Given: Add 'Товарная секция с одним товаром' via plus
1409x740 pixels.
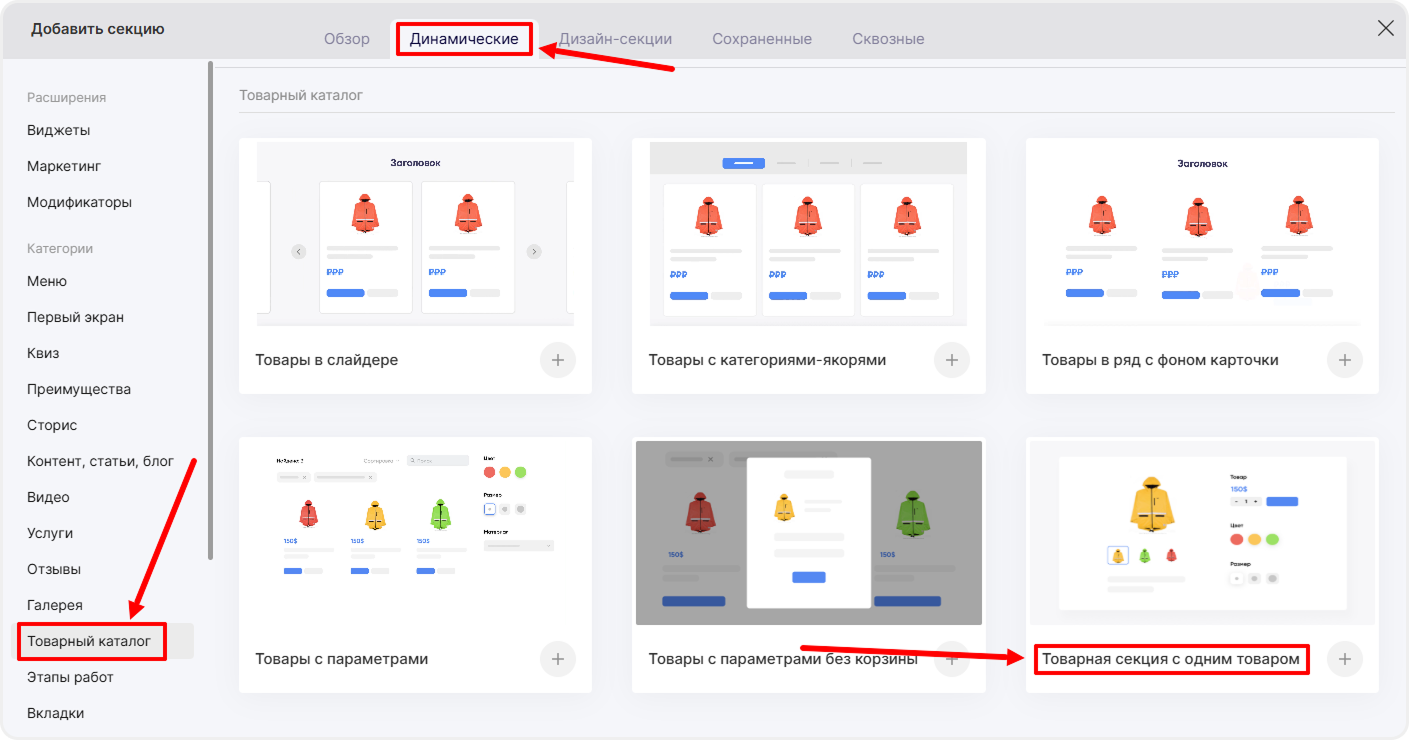Looking at the screenshot, I should tap(1344, 659).
